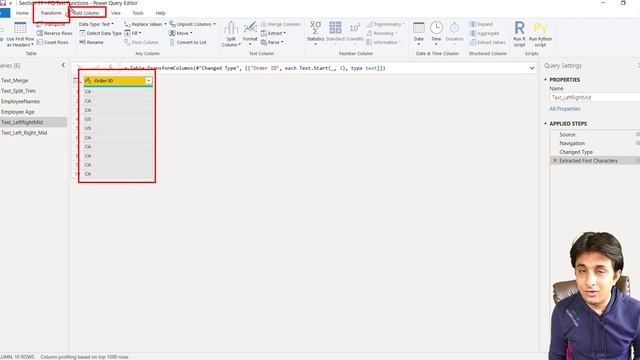
Task: Open the Tools ribbon tab
Action: (138, 13)
